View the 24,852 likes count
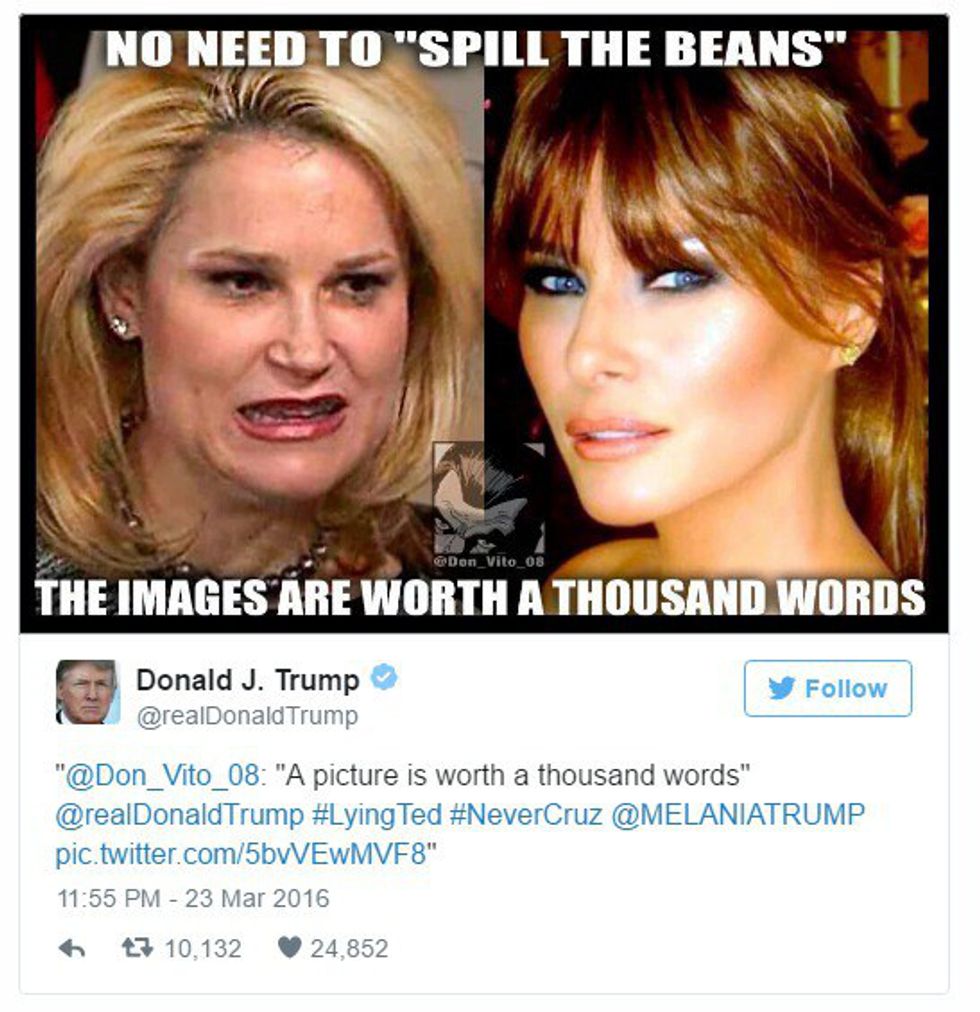Image resolution: width=980 pixels, height=1012 pixels. coord(349,949)
